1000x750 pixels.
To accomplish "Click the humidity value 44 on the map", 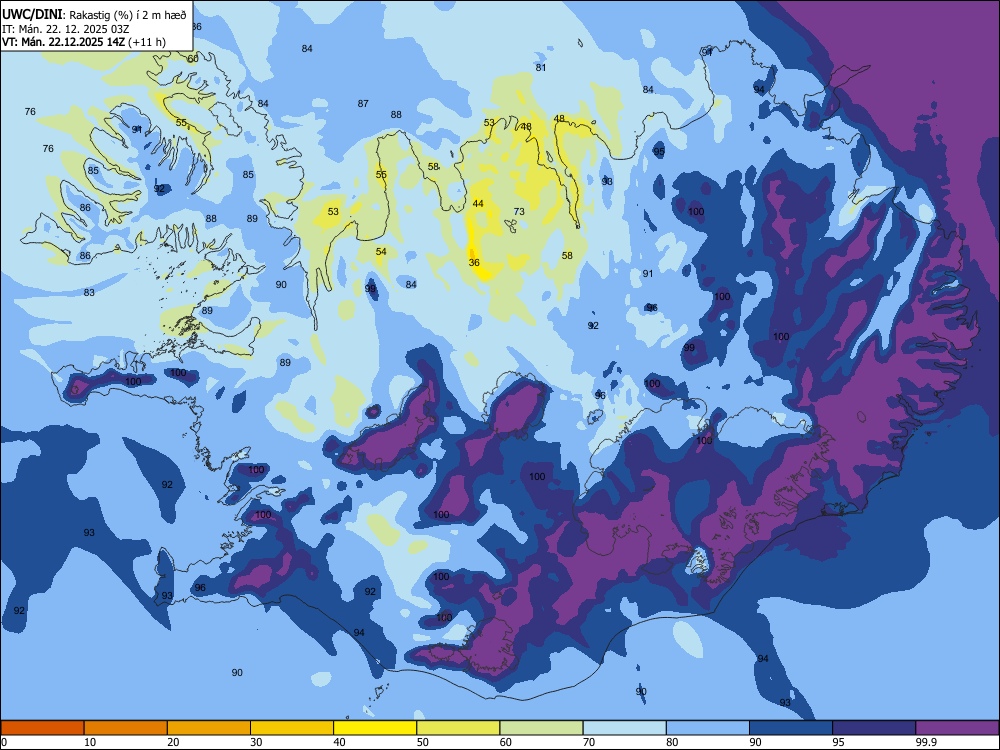I will coord(478,203).
